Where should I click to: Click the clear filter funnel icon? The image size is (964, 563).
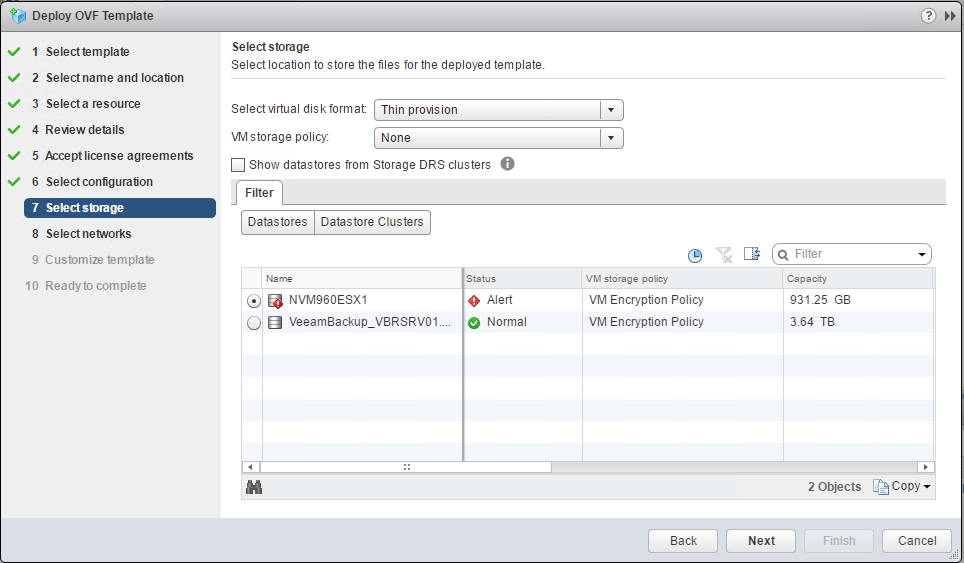coord(724,254)
